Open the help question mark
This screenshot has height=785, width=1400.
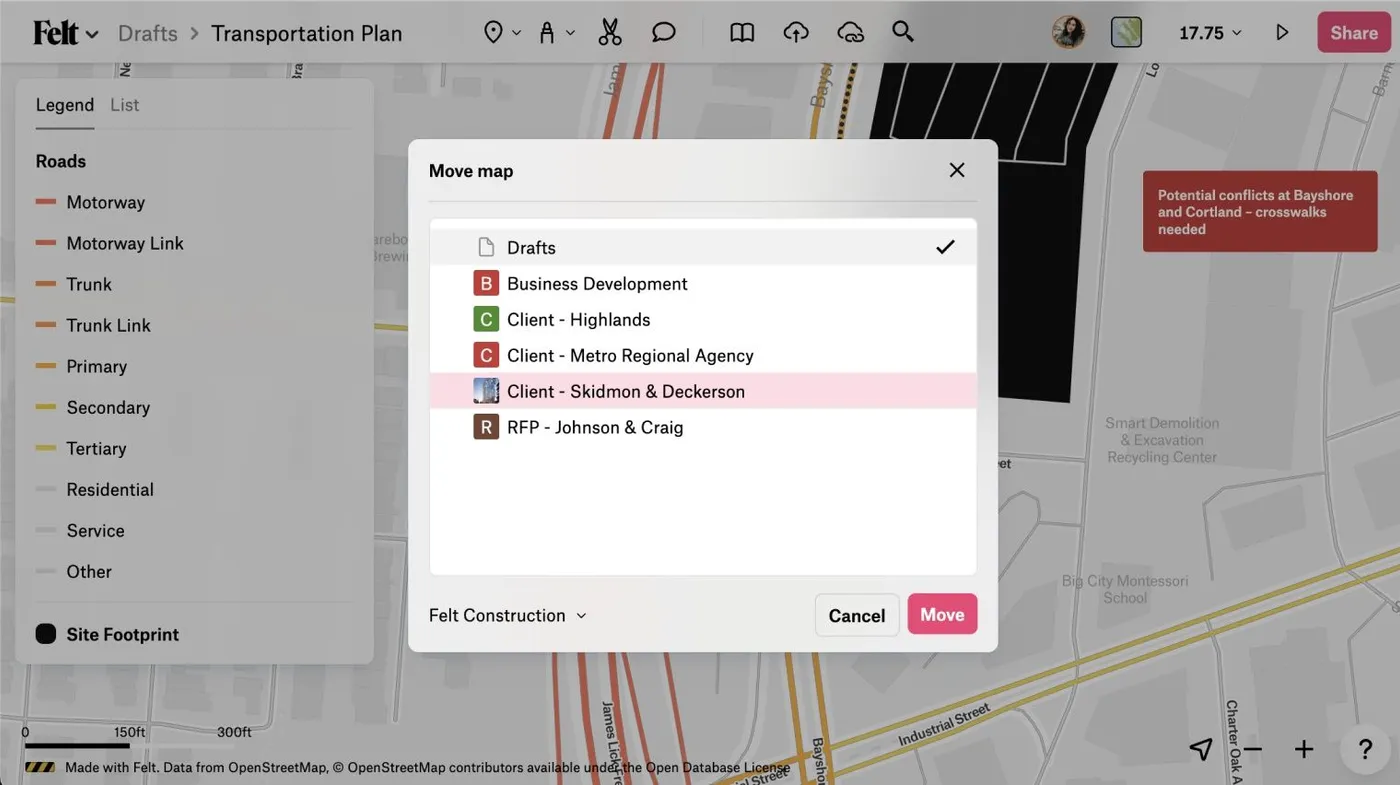tap(1365, 749)
